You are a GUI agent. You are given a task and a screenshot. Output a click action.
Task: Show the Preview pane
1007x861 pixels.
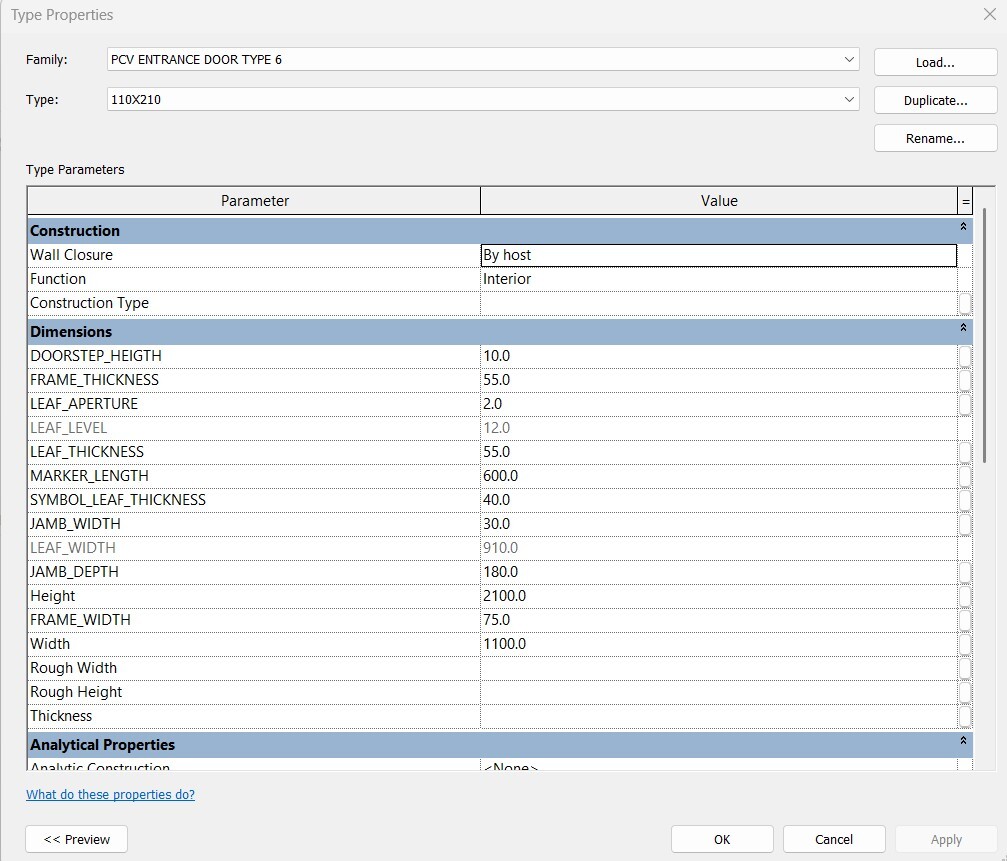point(77,839)
